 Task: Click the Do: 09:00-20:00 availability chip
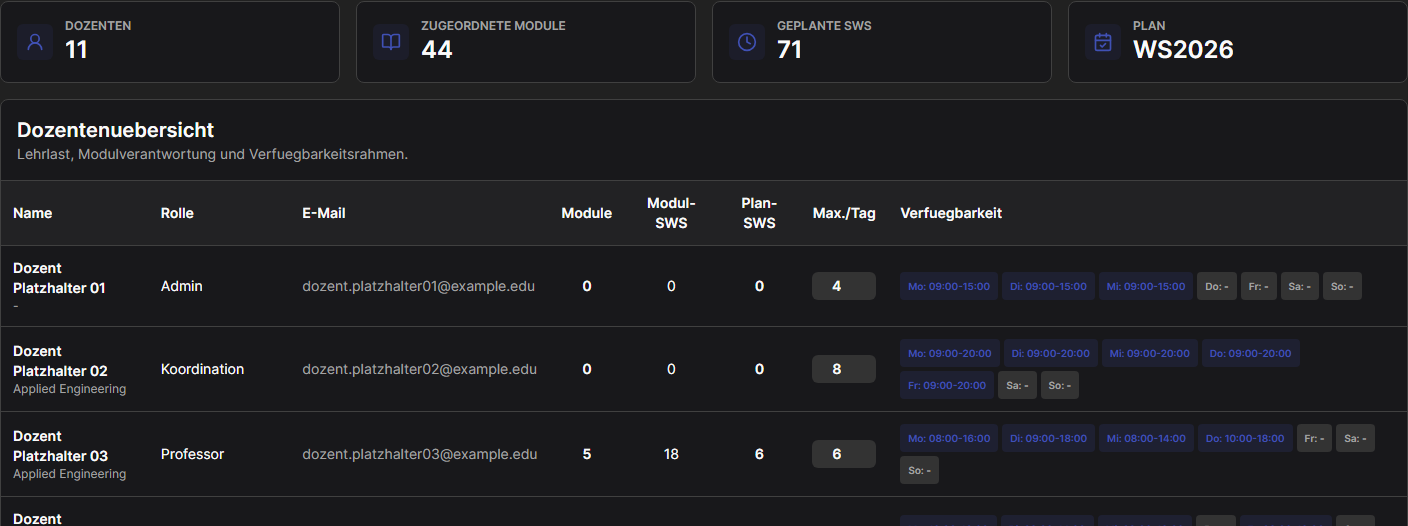[1250, 353]
